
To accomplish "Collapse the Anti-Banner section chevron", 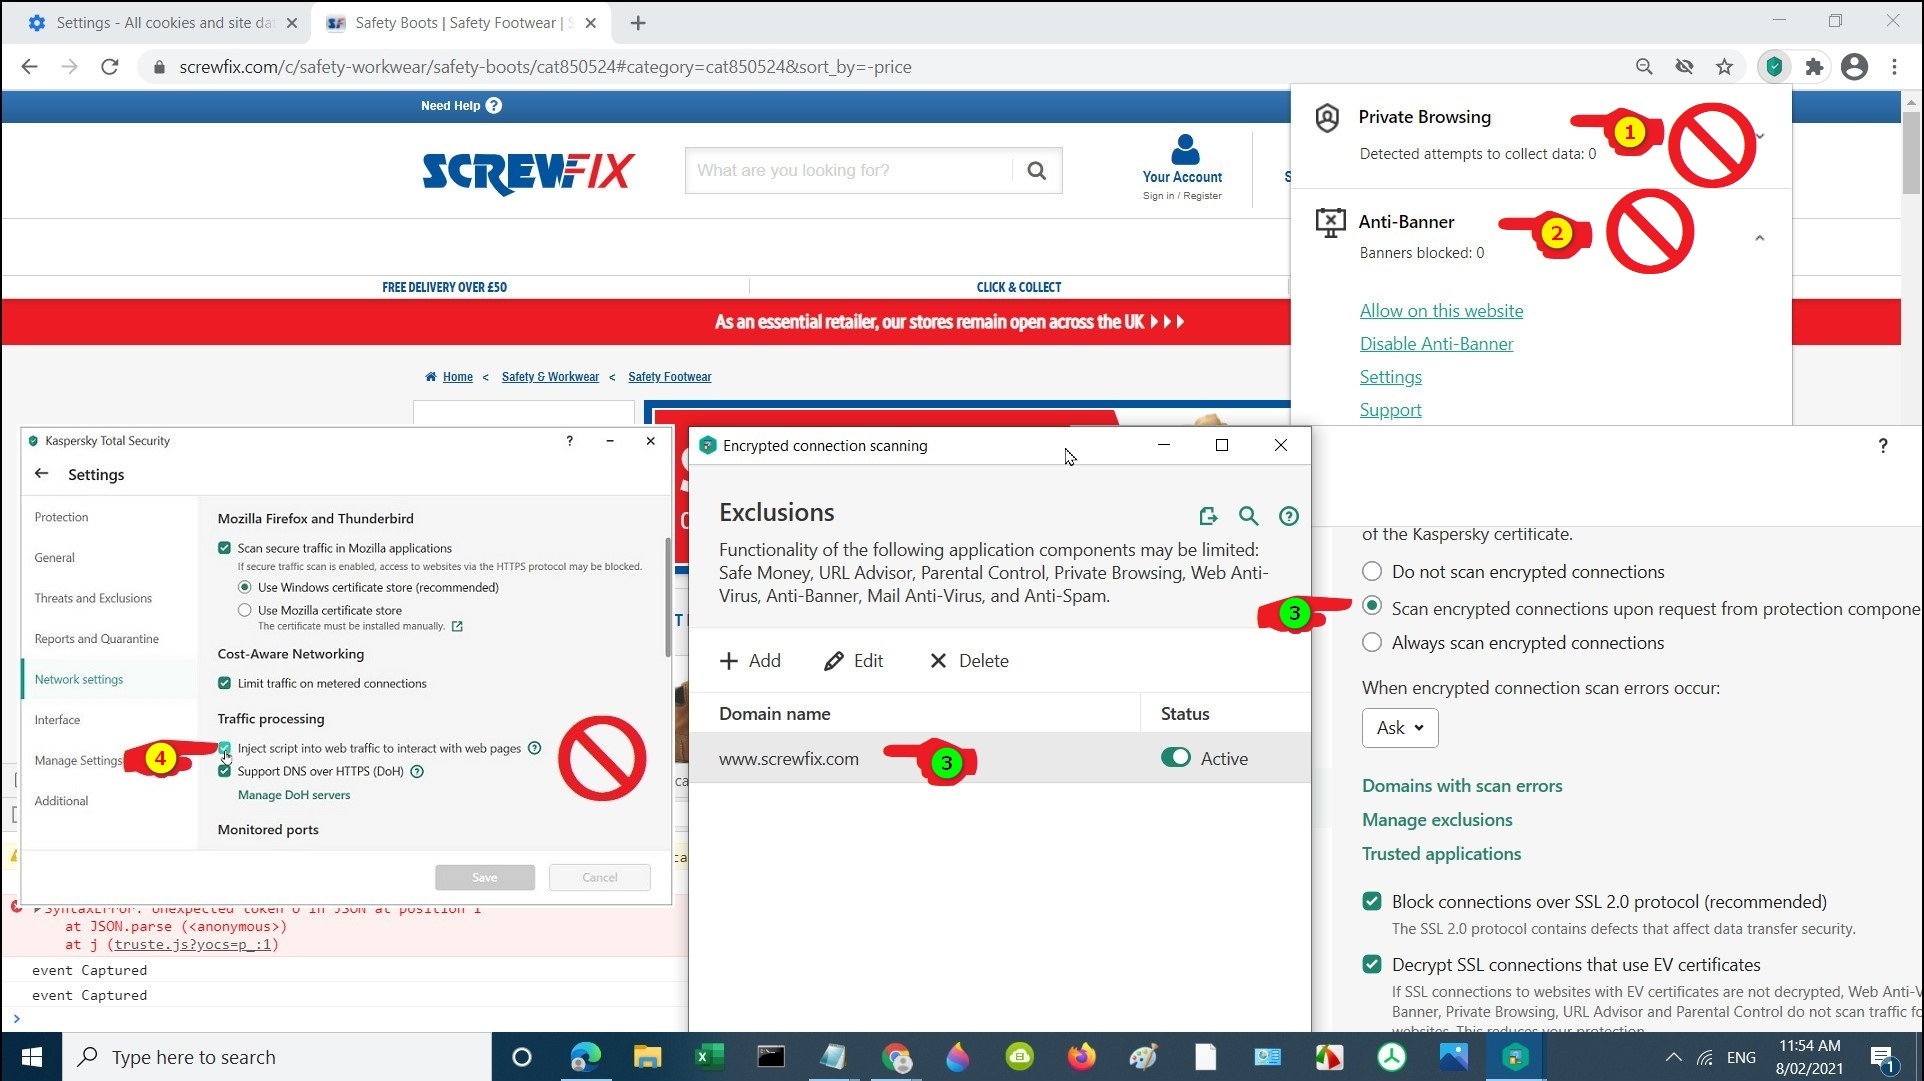I will pyautogui.click(x=1759, y=238).
